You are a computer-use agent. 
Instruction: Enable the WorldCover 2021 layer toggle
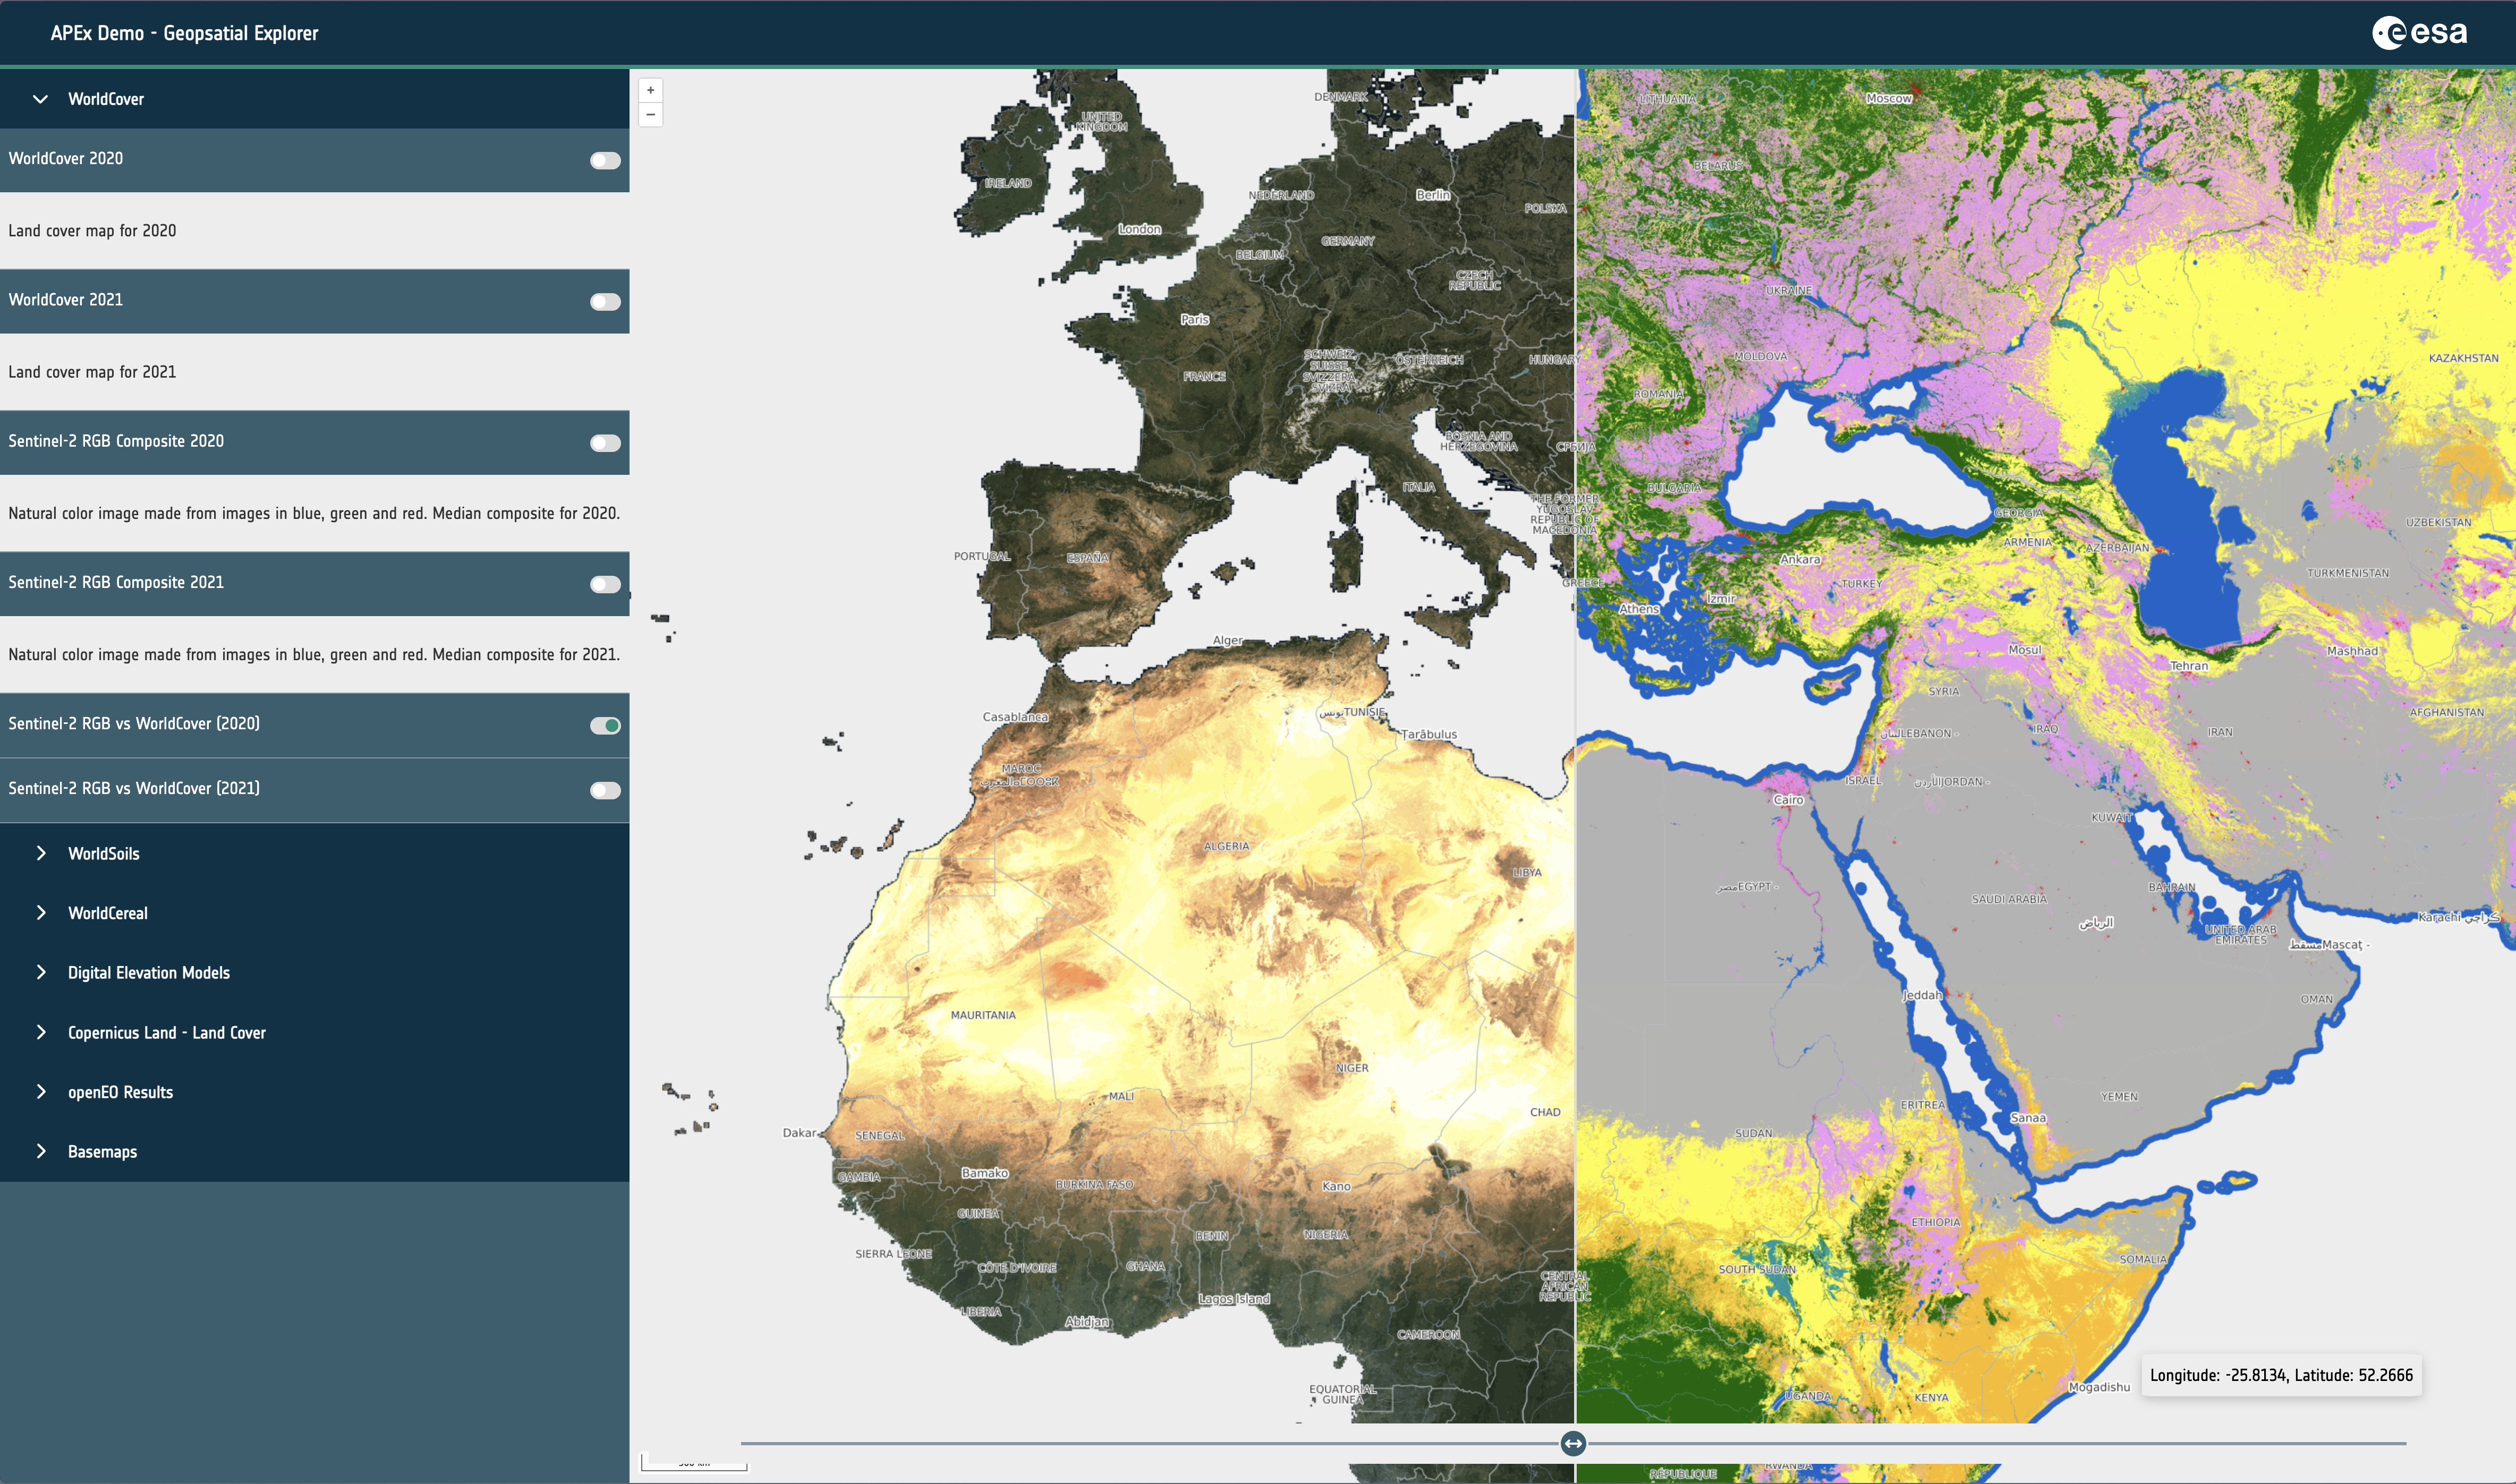pos(605,301)
